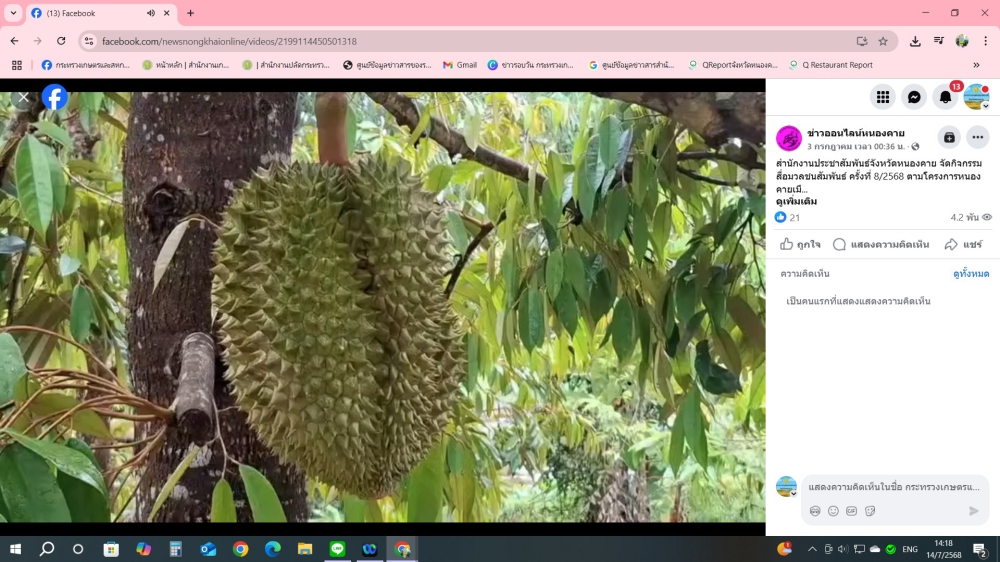Open the ข่าวรอบวัน กระทรวงเก... bookmark

[x=531, y=65]
